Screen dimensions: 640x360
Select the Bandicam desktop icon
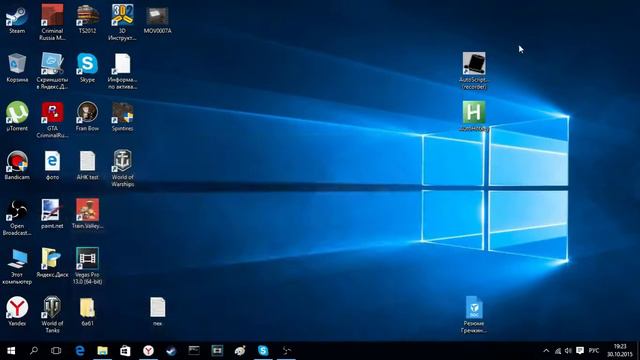click(x=17, y=166)
